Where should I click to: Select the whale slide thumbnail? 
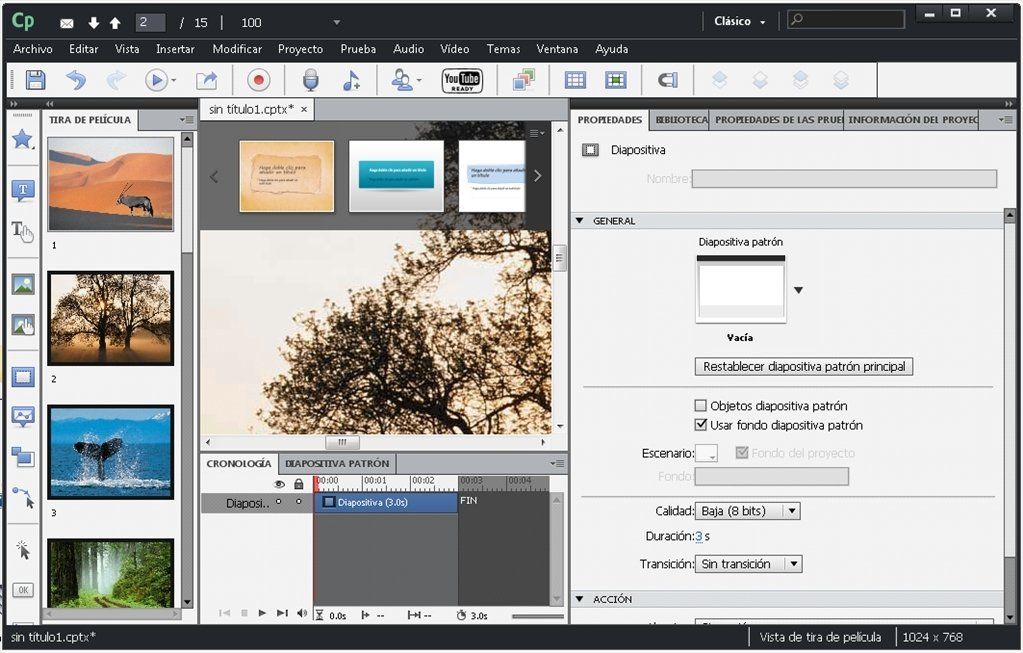click(x=111, y=452)
